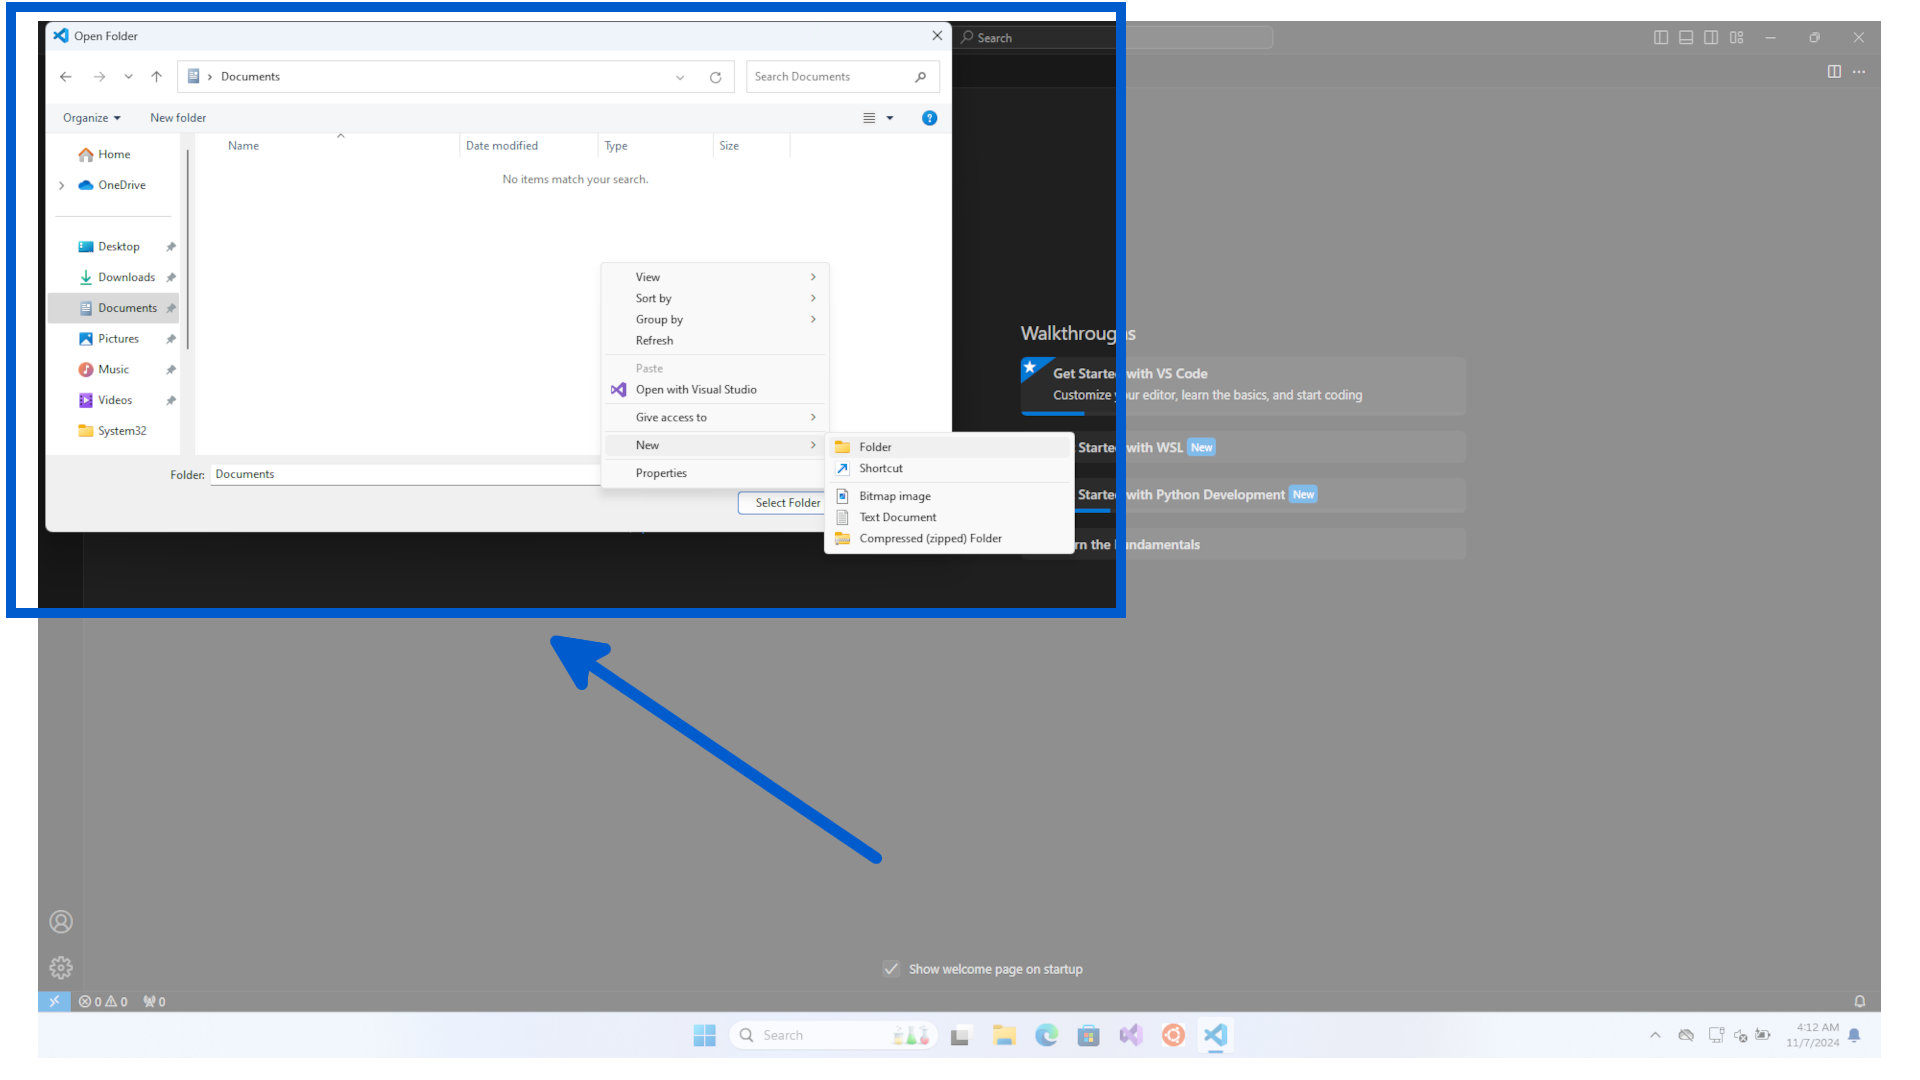Viewport: 1920px width, 1080px height.
Task: Click the New folder button
Action: coord(178,118)
